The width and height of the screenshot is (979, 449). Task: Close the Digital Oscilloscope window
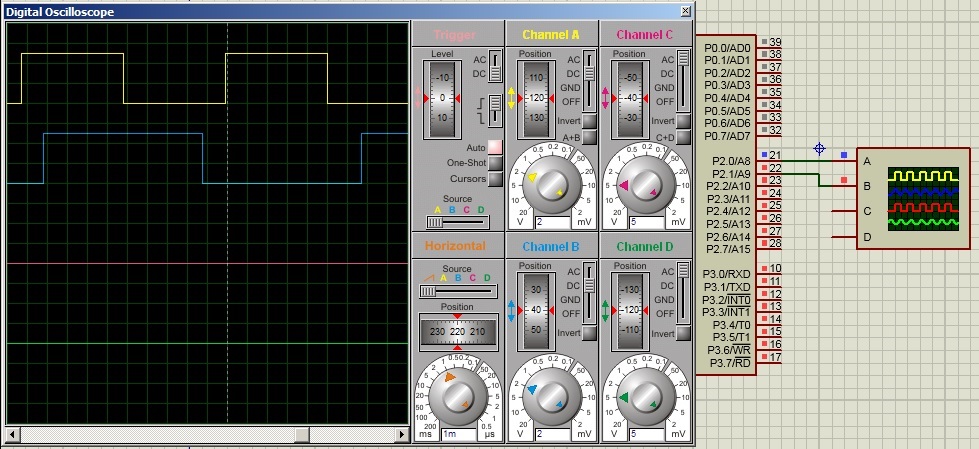tap(686, 11)
